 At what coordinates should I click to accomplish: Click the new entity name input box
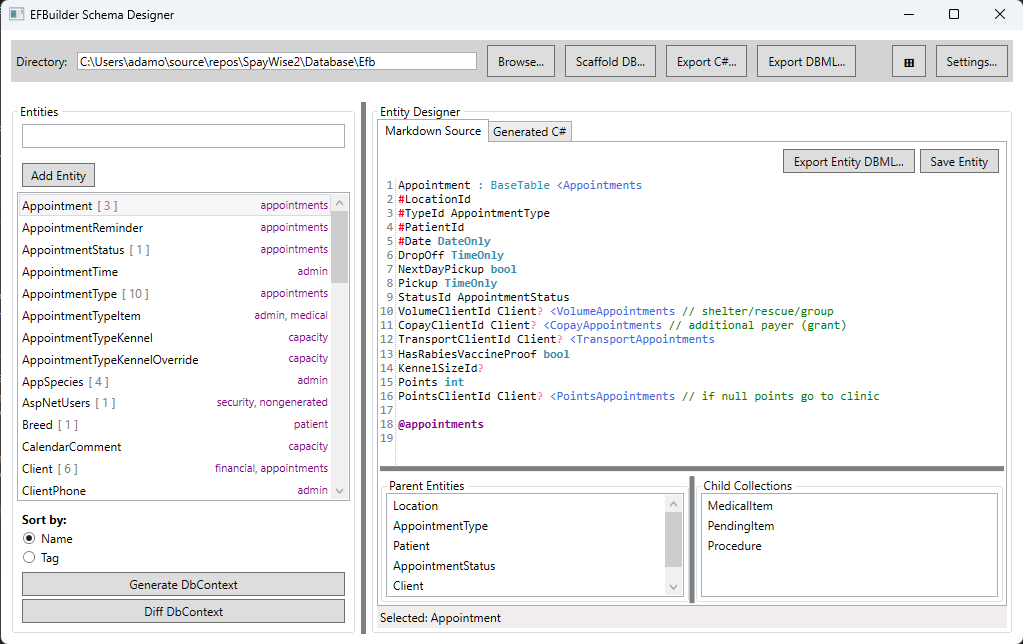[x=183, y=136]
